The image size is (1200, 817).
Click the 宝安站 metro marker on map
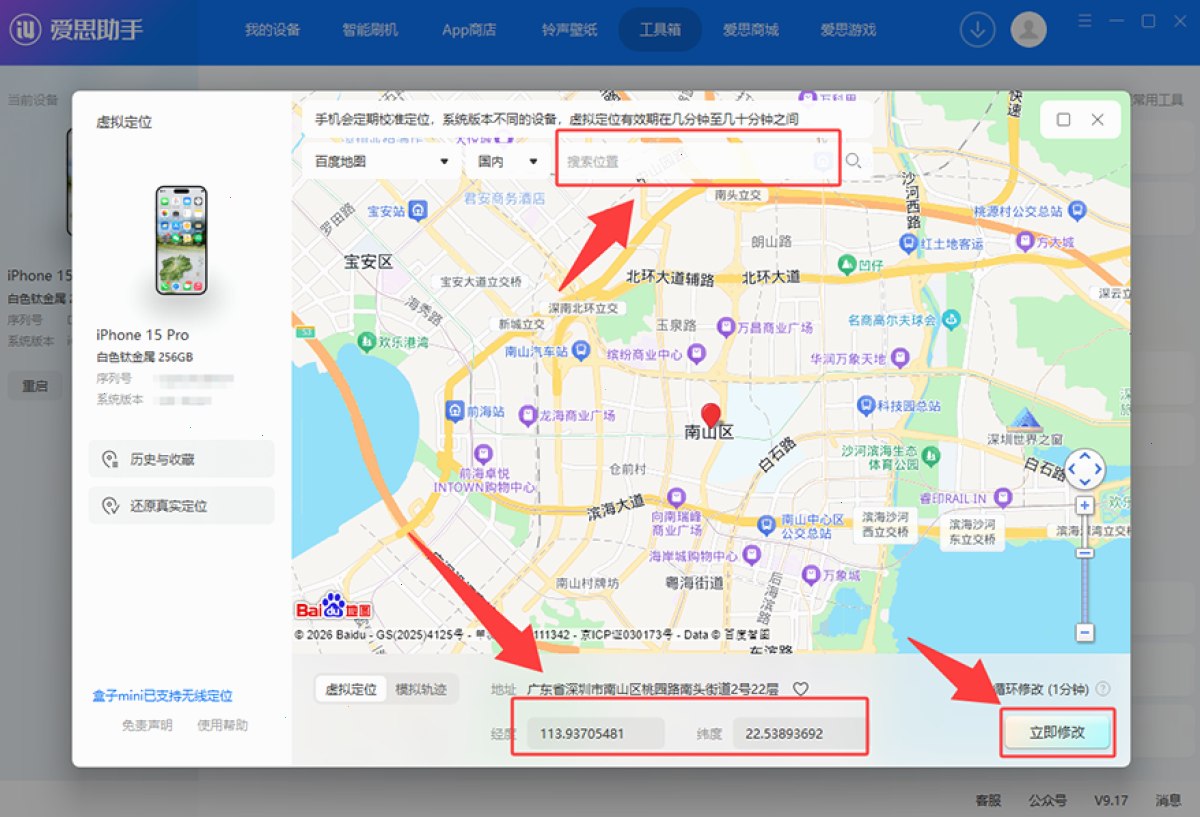417,210
